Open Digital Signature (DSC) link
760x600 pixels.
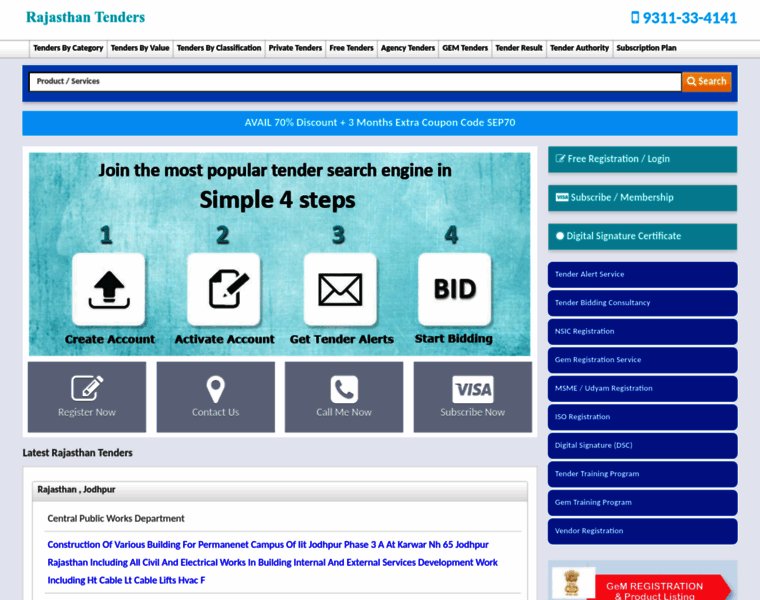(643, 445)
